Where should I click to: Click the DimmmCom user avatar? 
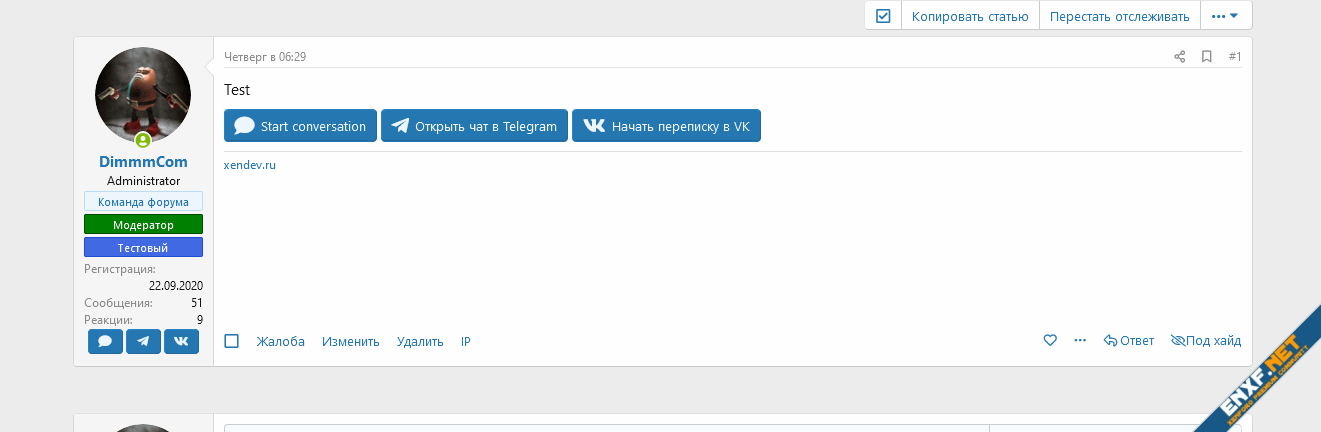(143, 95)
